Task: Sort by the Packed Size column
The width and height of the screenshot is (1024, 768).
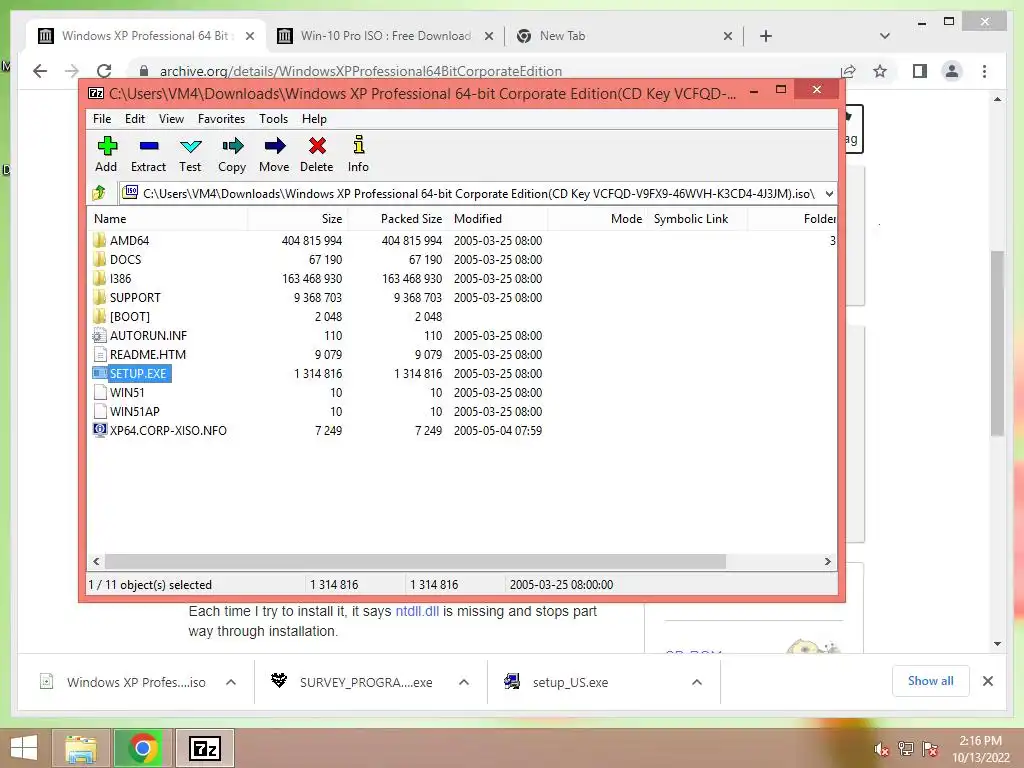Action: (397, 219)
